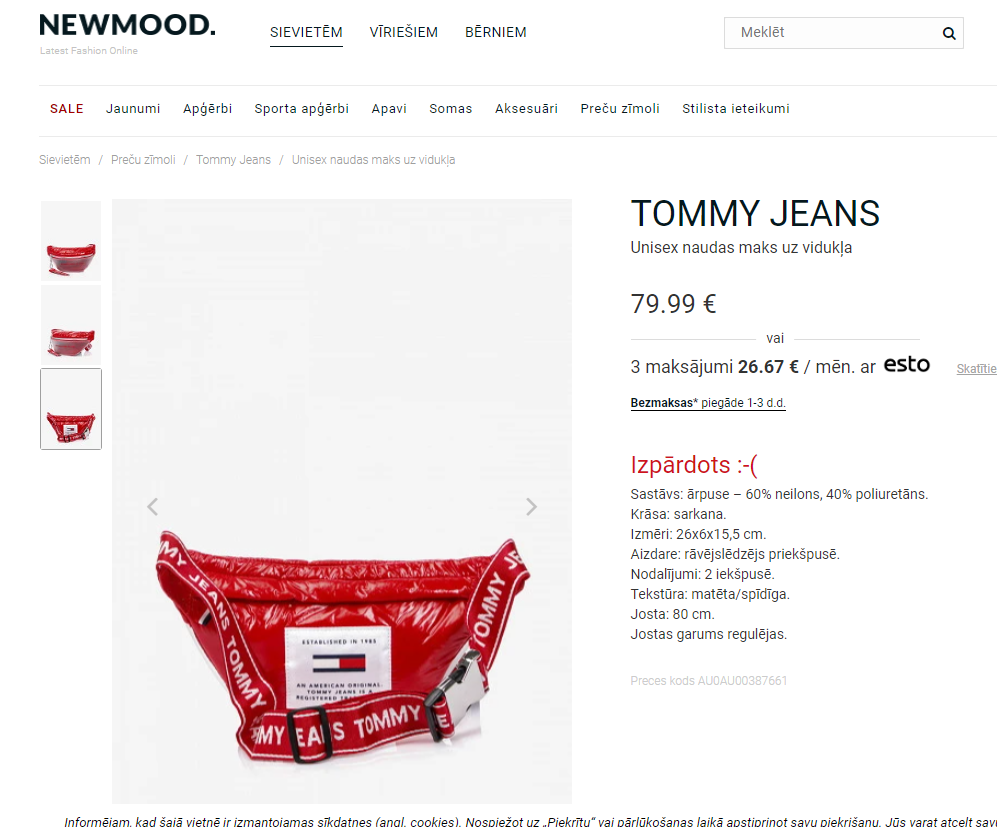Viewport: 997px width, 827px height.
Task: Focus the Meklēt search field
Action: [x=832, y=33]
